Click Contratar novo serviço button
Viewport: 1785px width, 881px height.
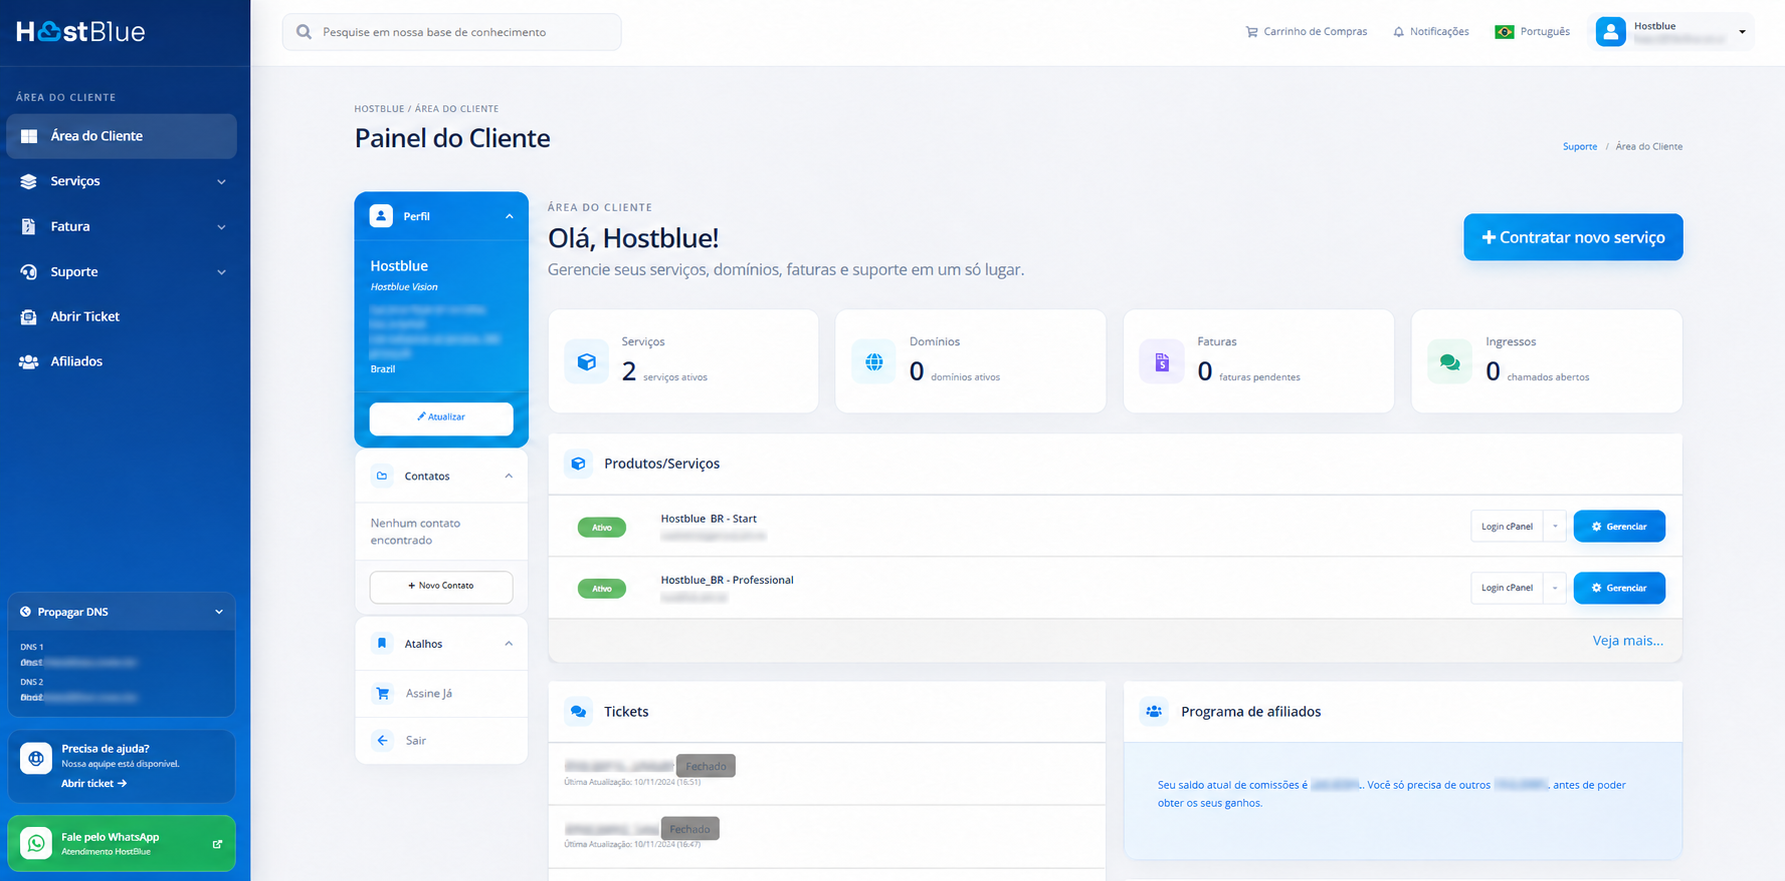pyautogui.click(x=1573, y=237)
